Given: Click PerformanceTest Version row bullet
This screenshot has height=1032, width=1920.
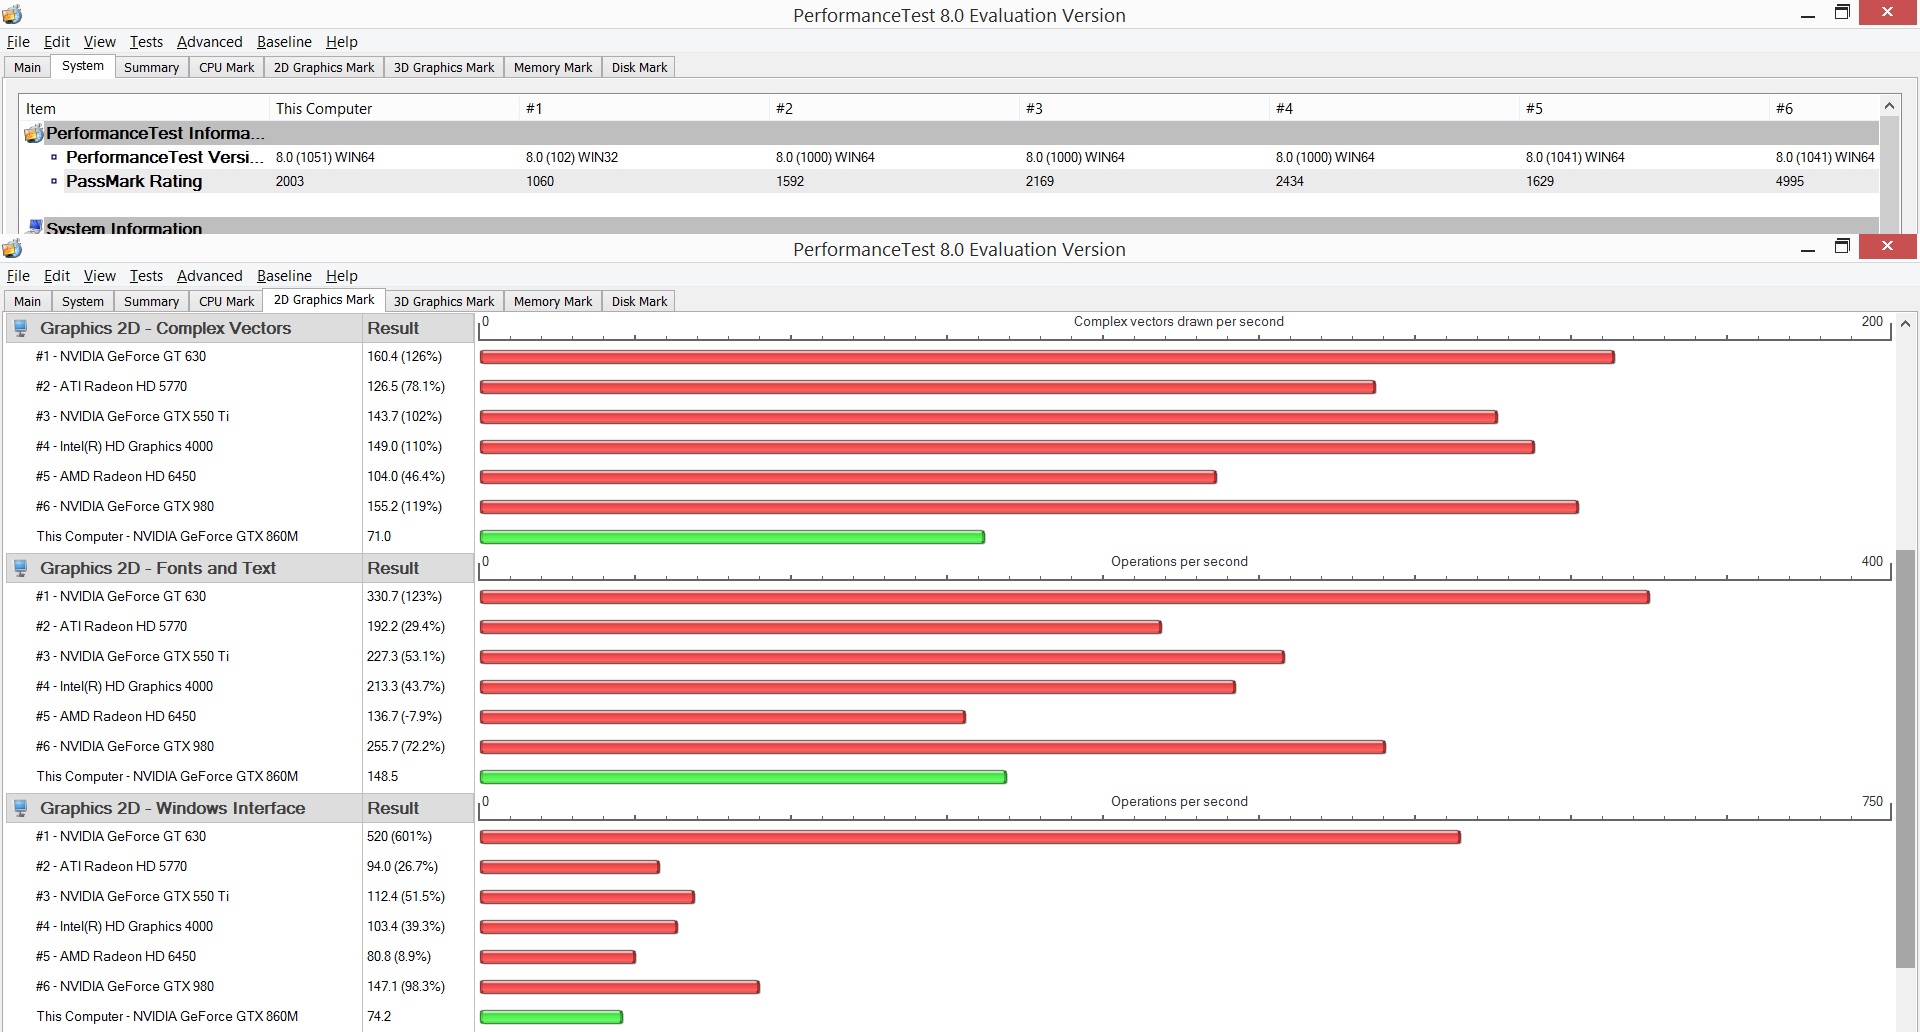Looking at the screenshot, I should [x=54, y=157].
